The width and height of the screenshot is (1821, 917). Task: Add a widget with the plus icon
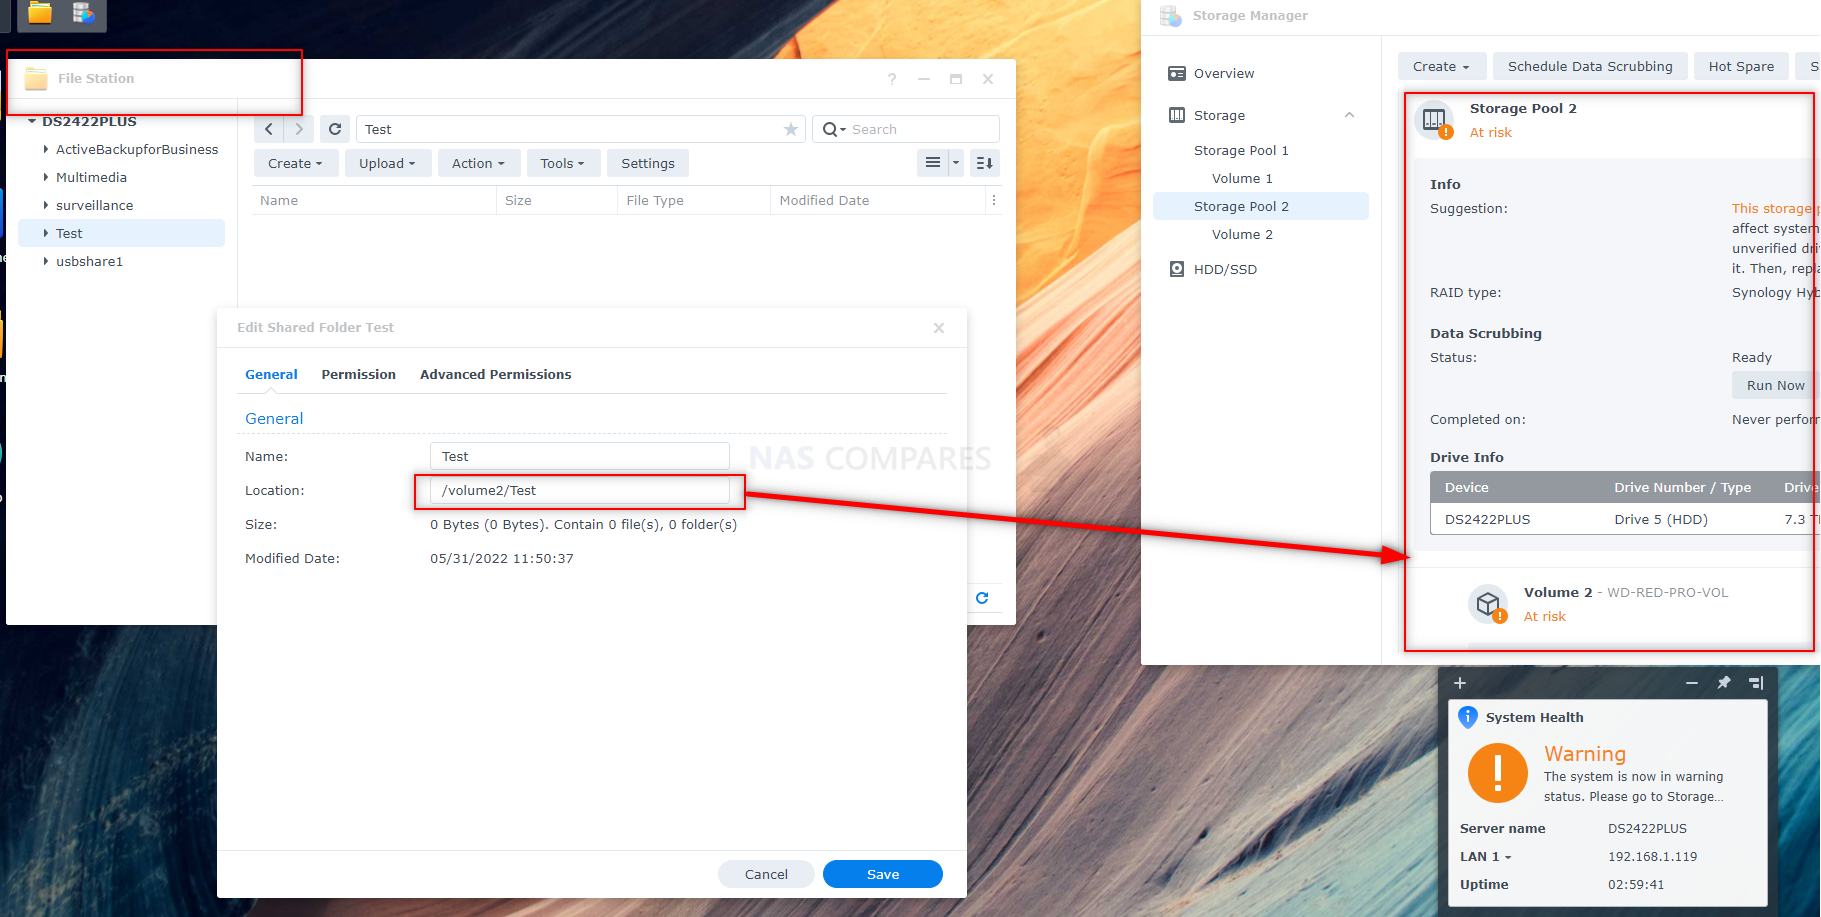pyautogui.click(x=1460, y=683)
